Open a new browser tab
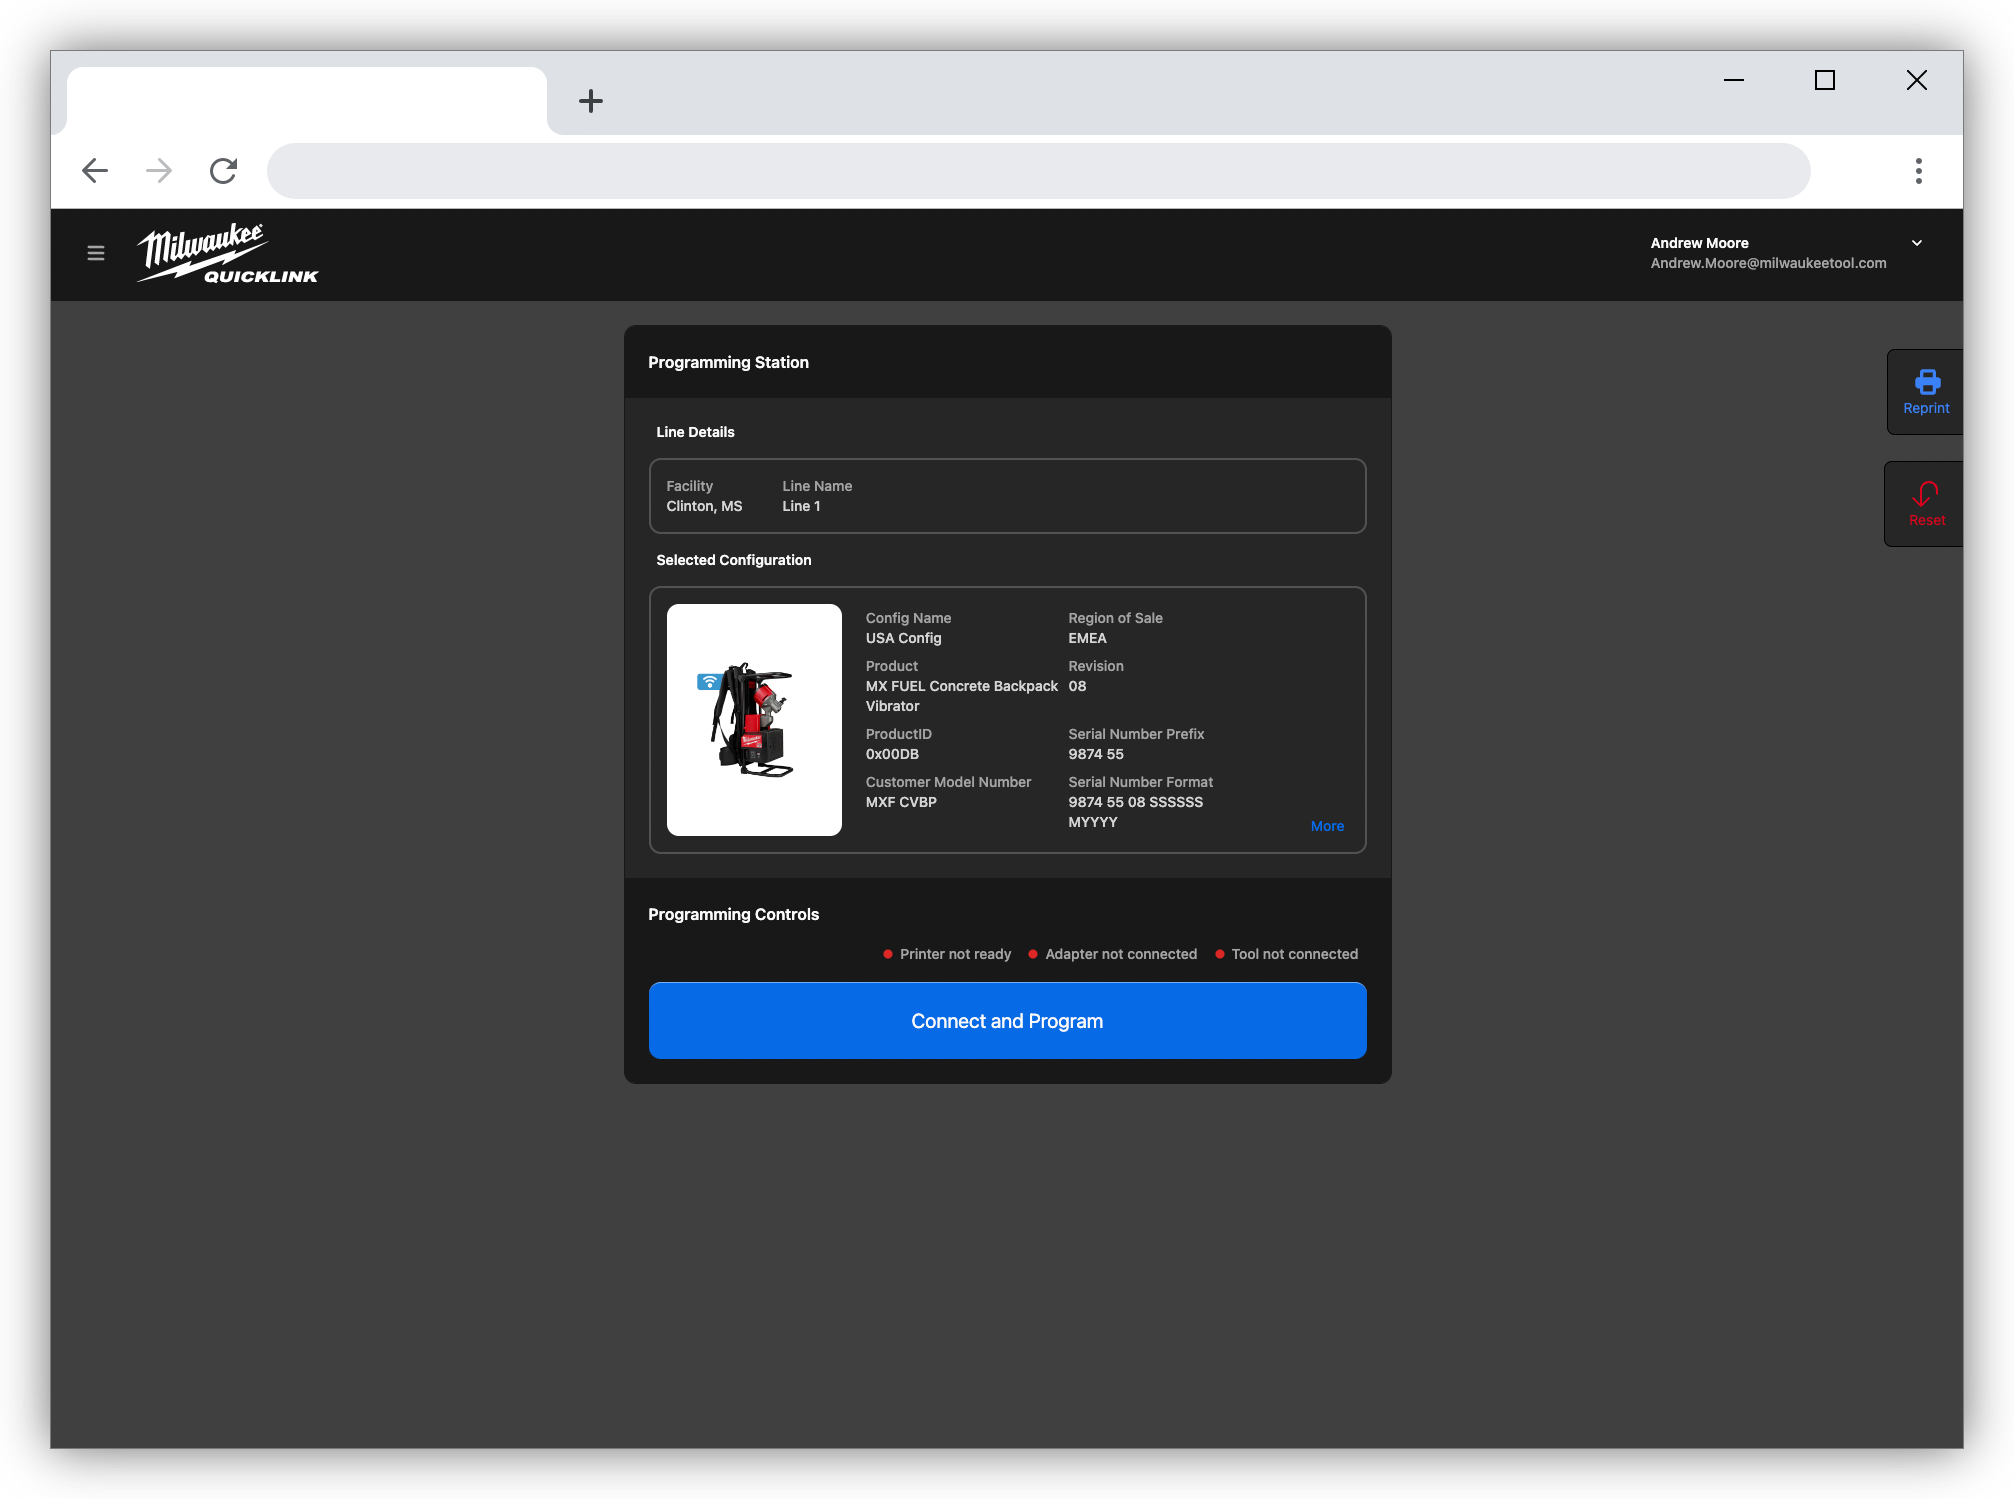The height and width of the screenshot is (1499, 2014). point(591,101)
